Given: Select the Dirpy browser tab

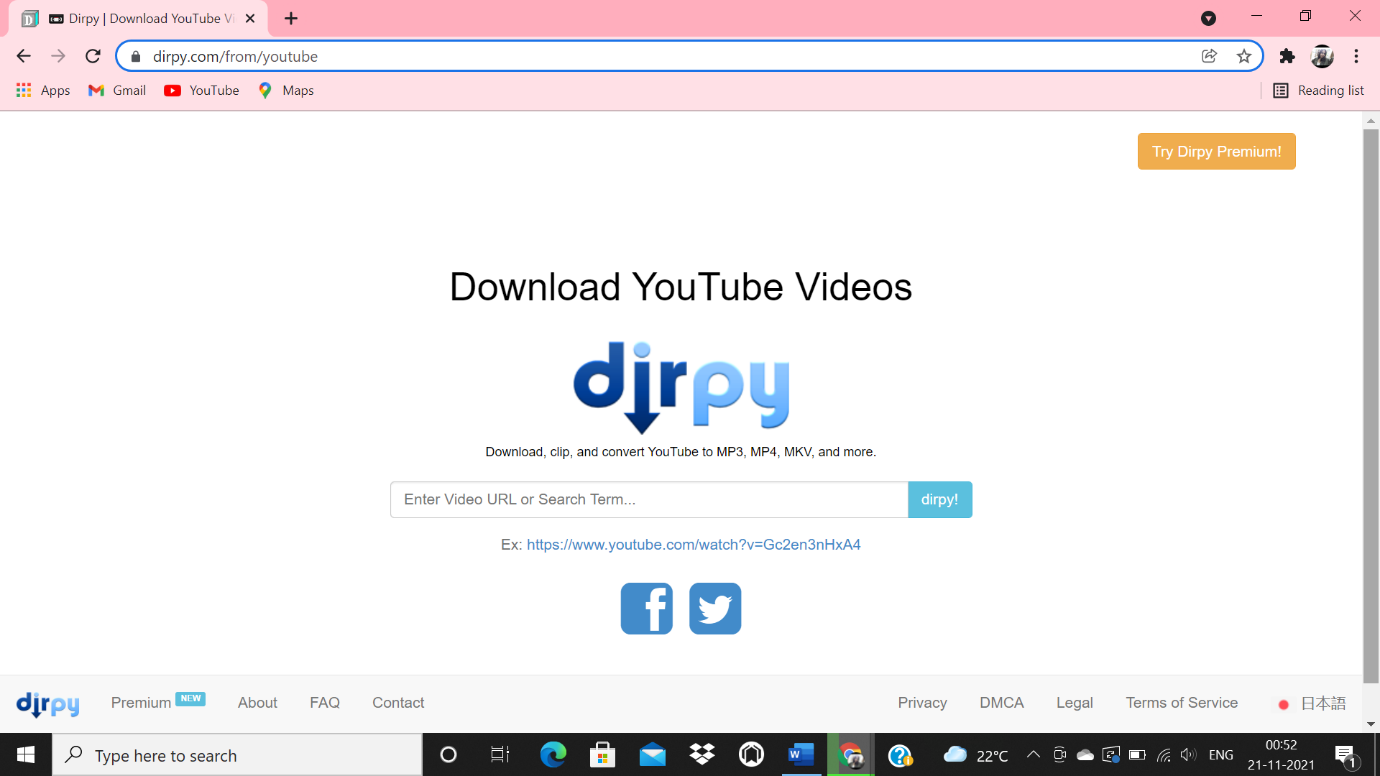Looking at the screenshot, I should tap(140, 18).
